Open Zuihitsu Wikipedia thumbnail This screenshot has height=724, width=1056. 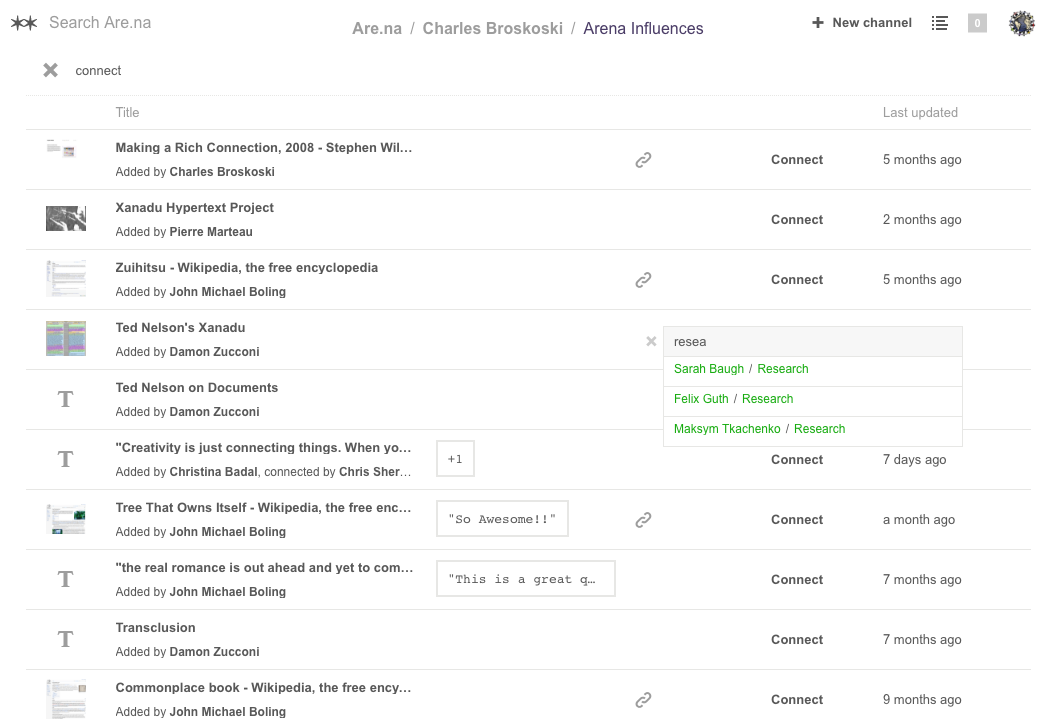pos(66,279)
